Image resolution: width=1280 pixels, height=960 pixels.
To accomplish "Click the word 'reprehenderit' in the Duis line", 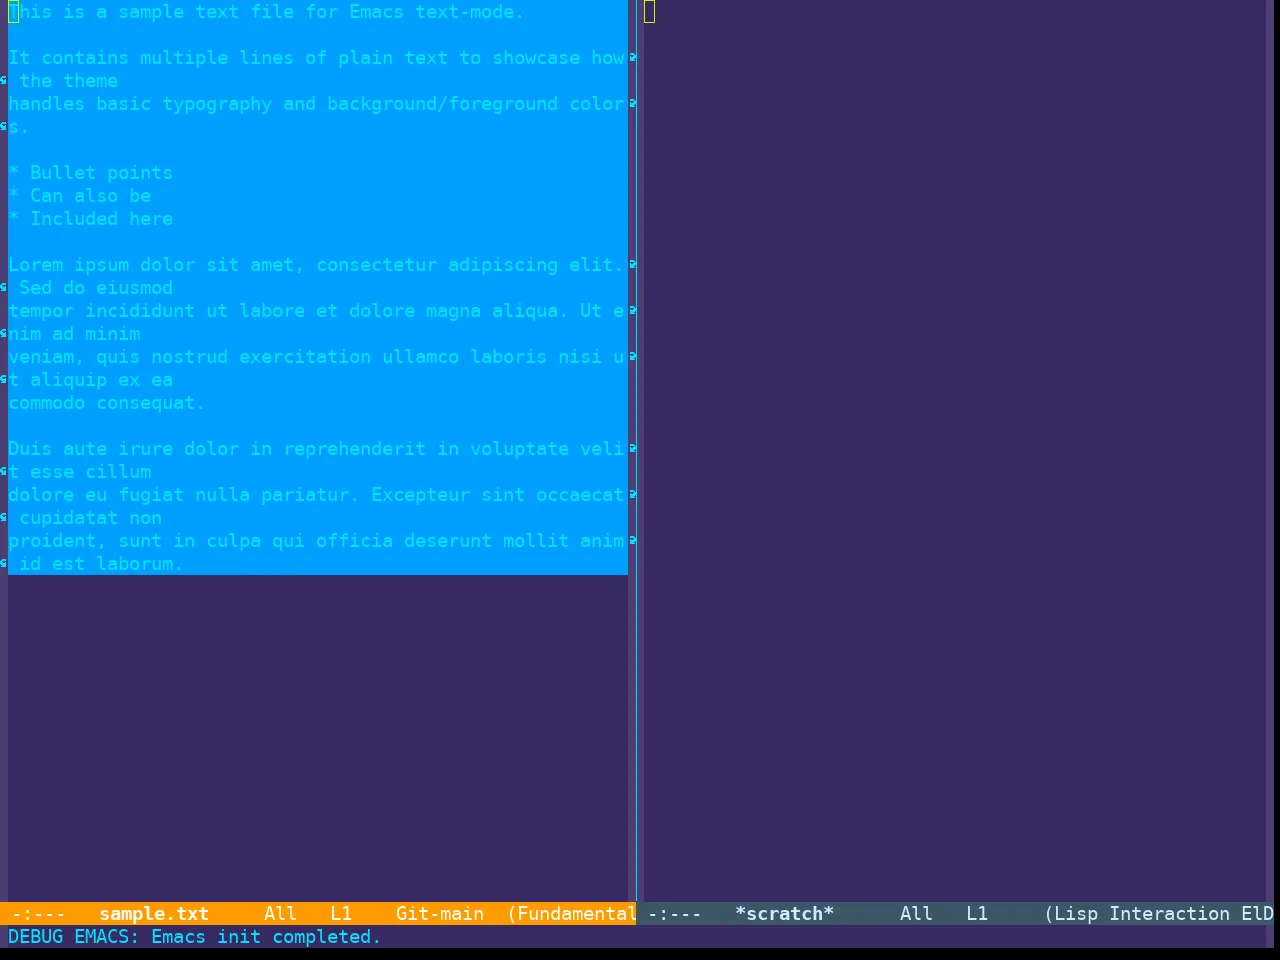I will pos(354,449).
